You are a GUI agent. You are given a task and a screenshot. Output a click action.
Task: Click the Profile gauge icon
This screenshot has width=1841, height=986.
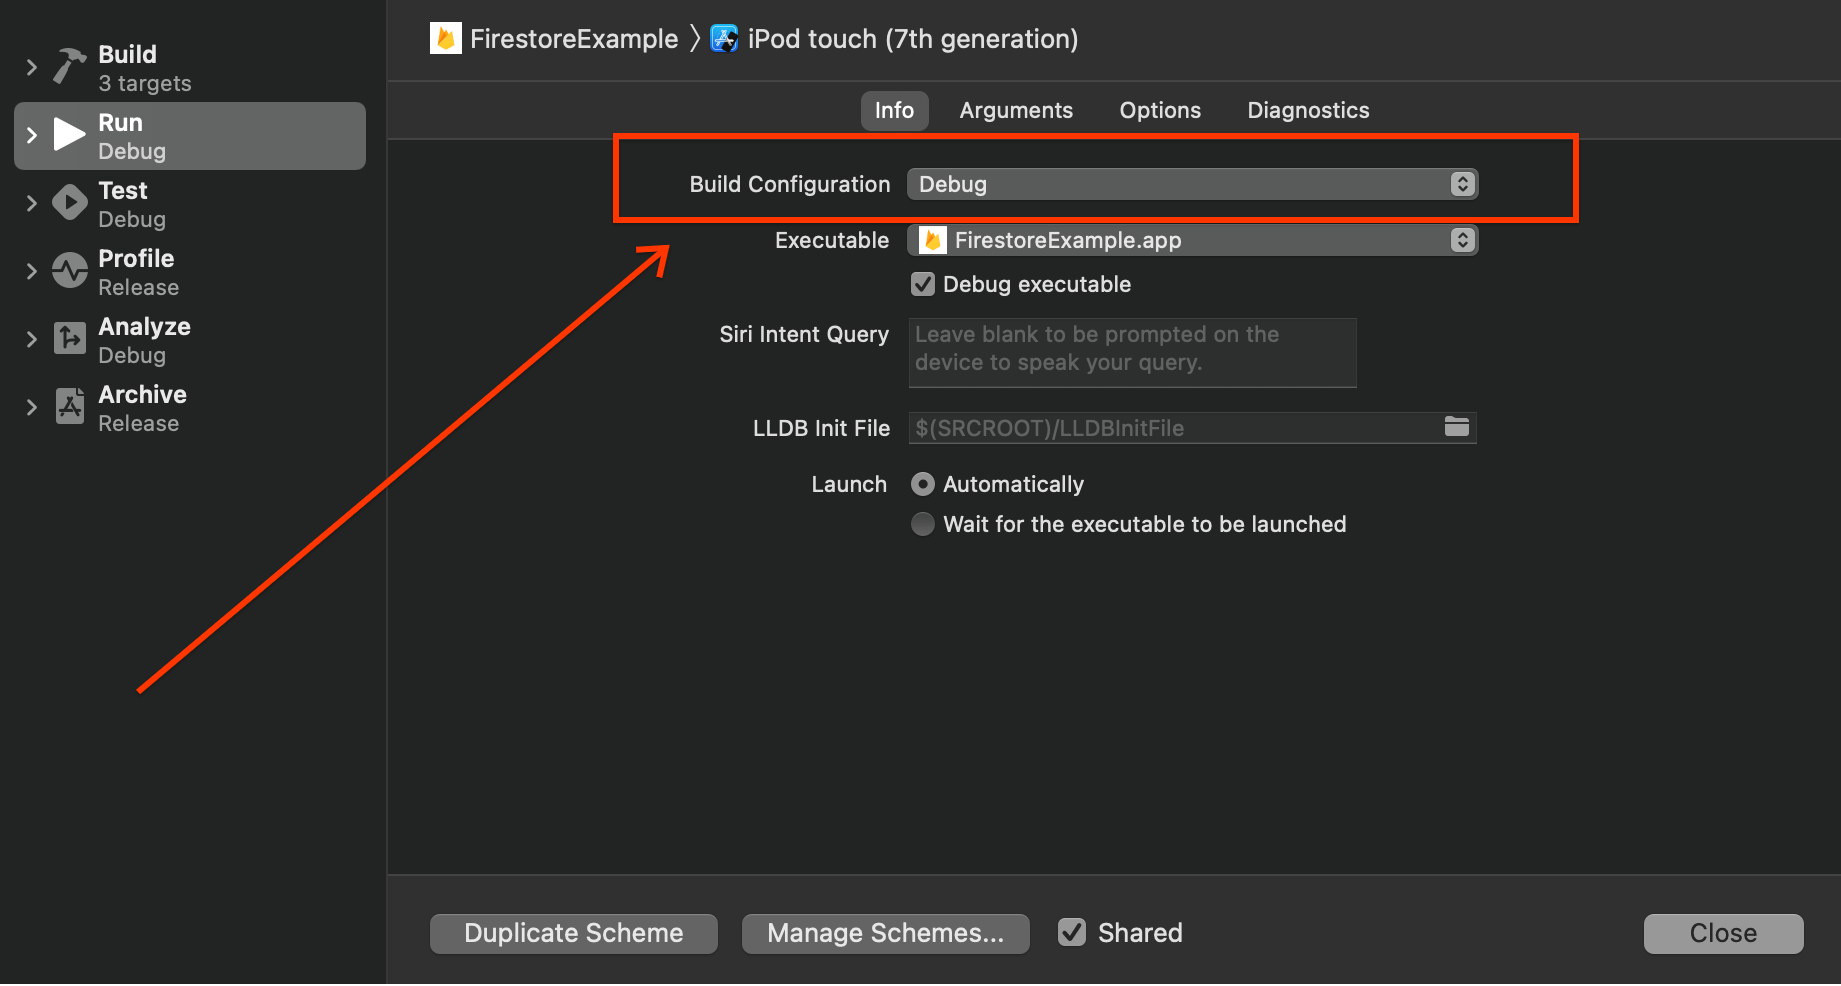[x=67, y=270]
